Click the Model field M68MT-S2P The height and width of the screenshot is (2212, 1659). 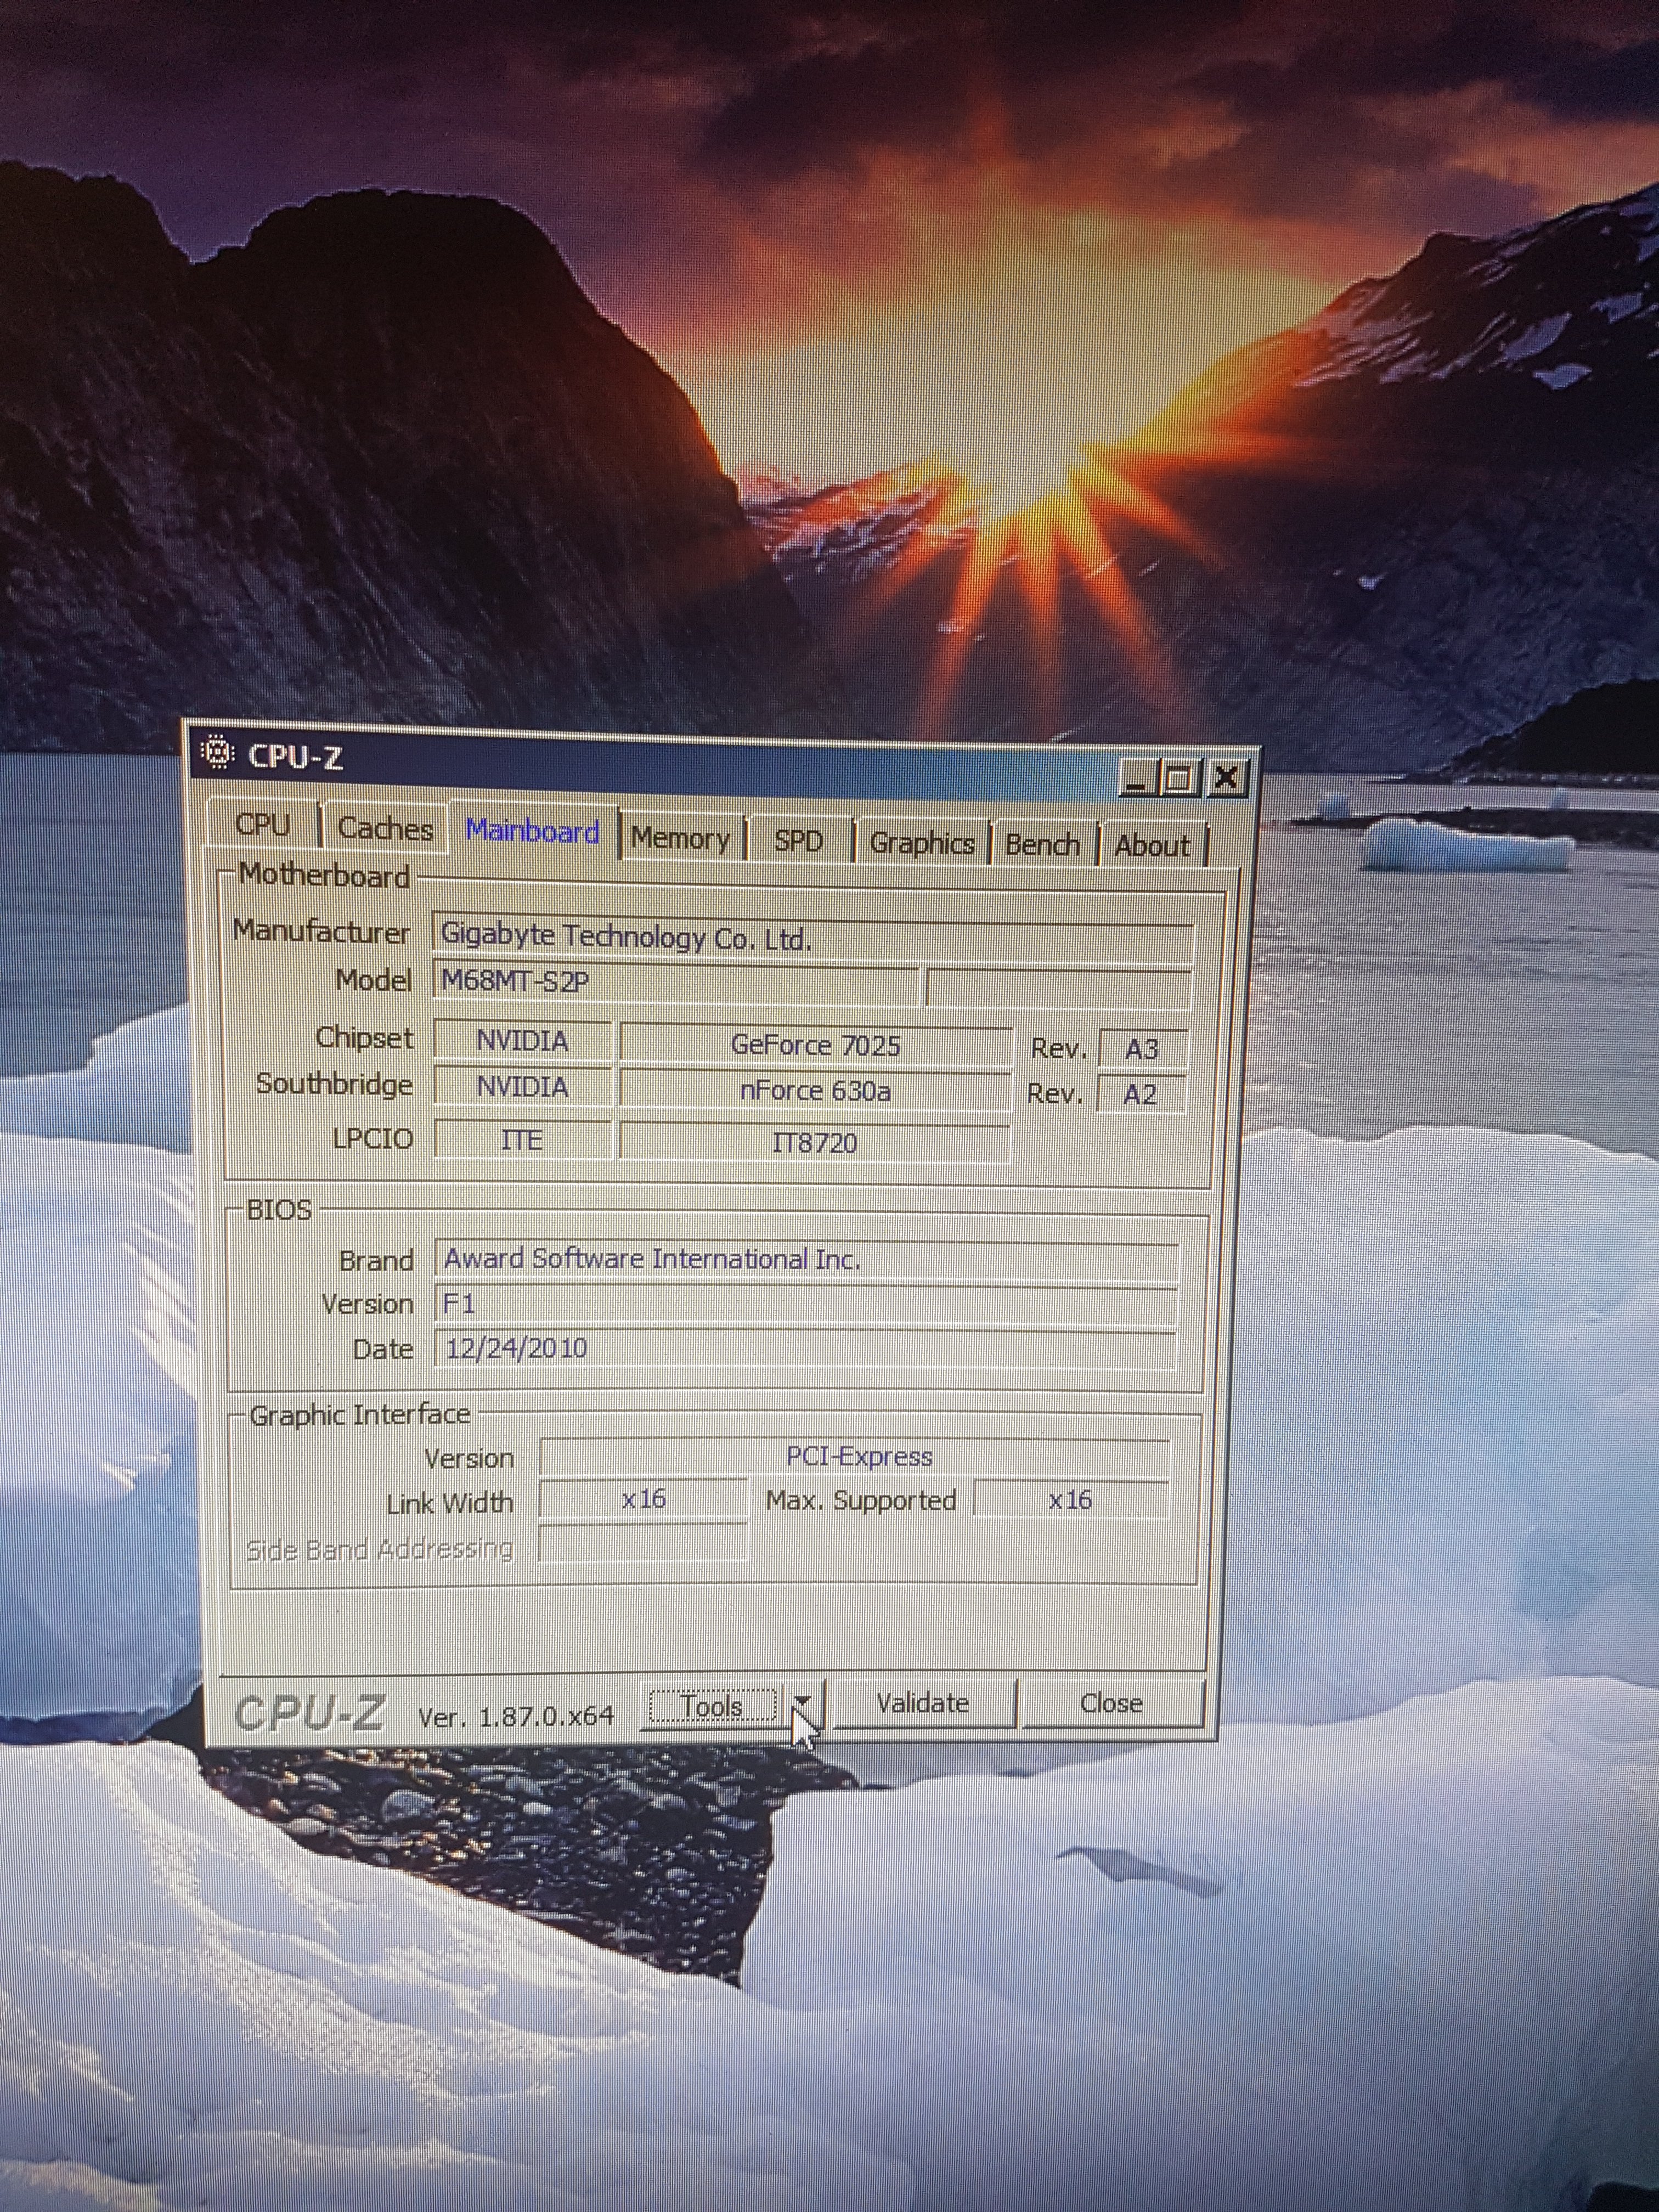[x=676, y=982]
